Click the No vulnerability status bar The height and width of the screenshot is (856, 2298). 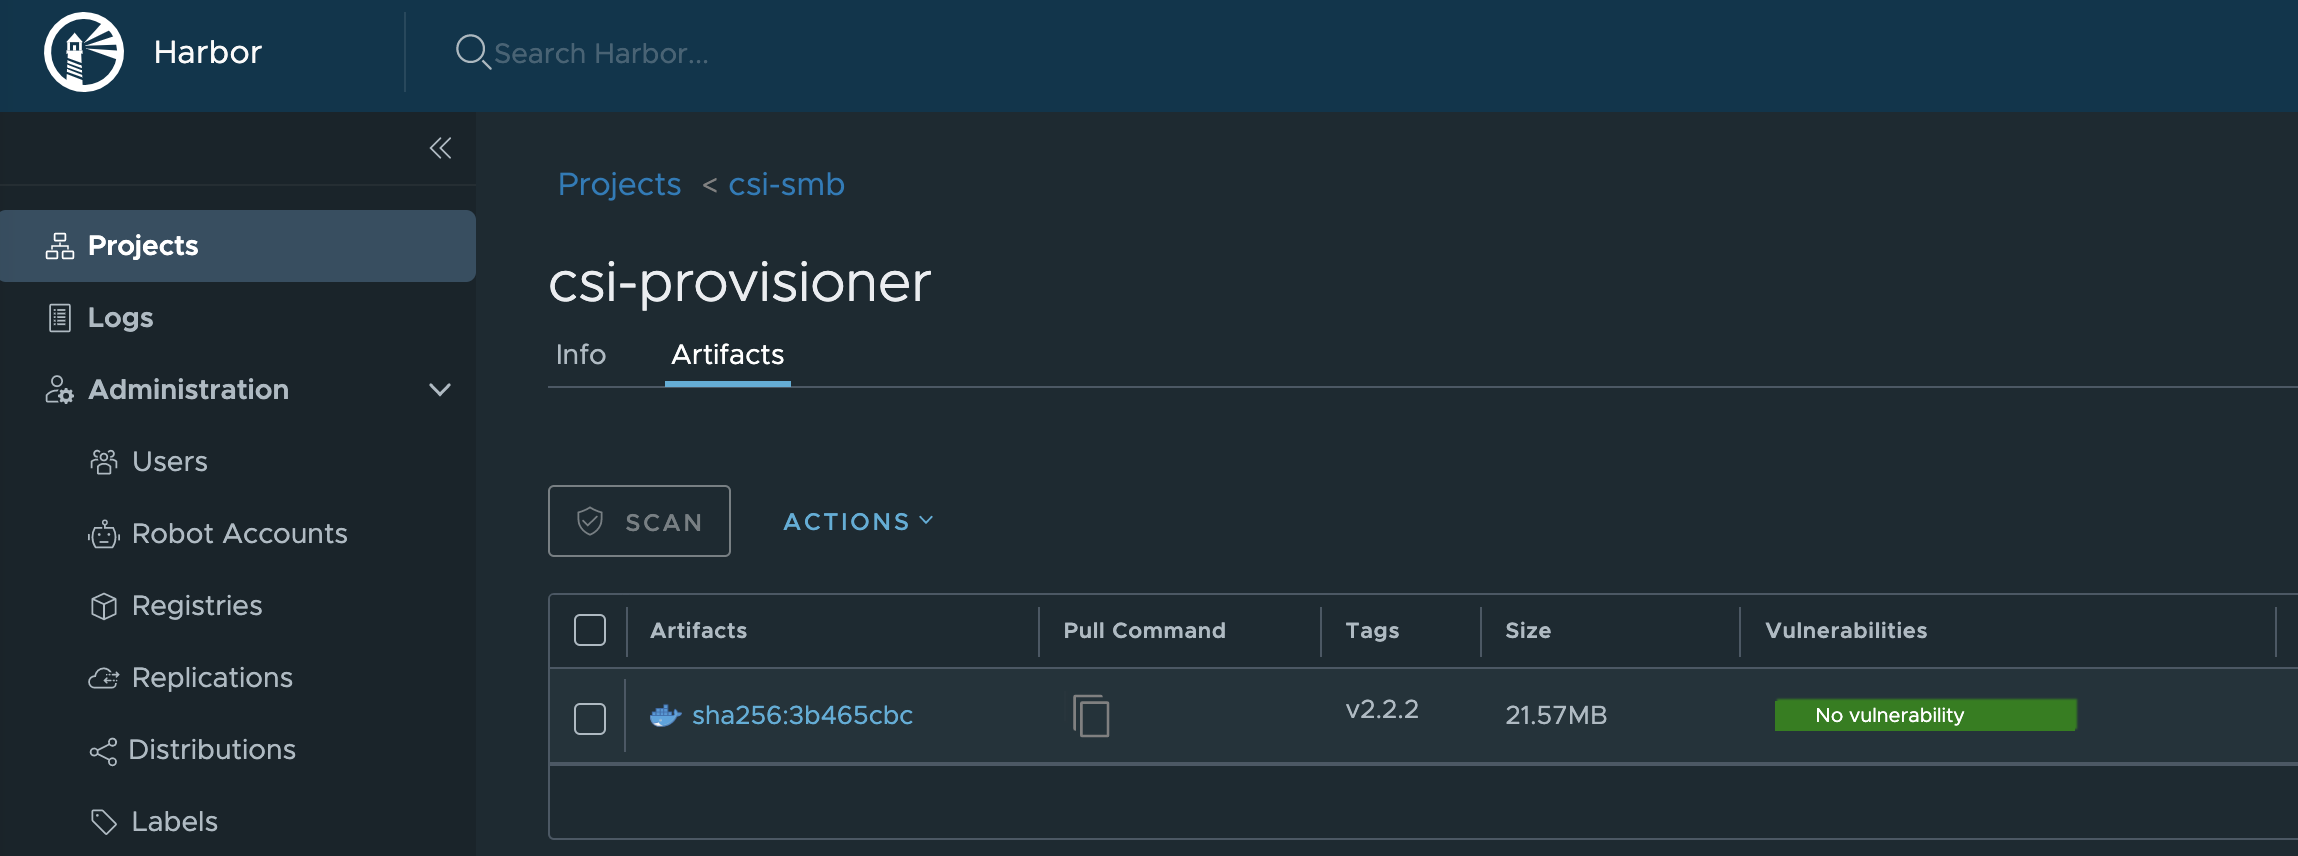[x=1925, y=715]
